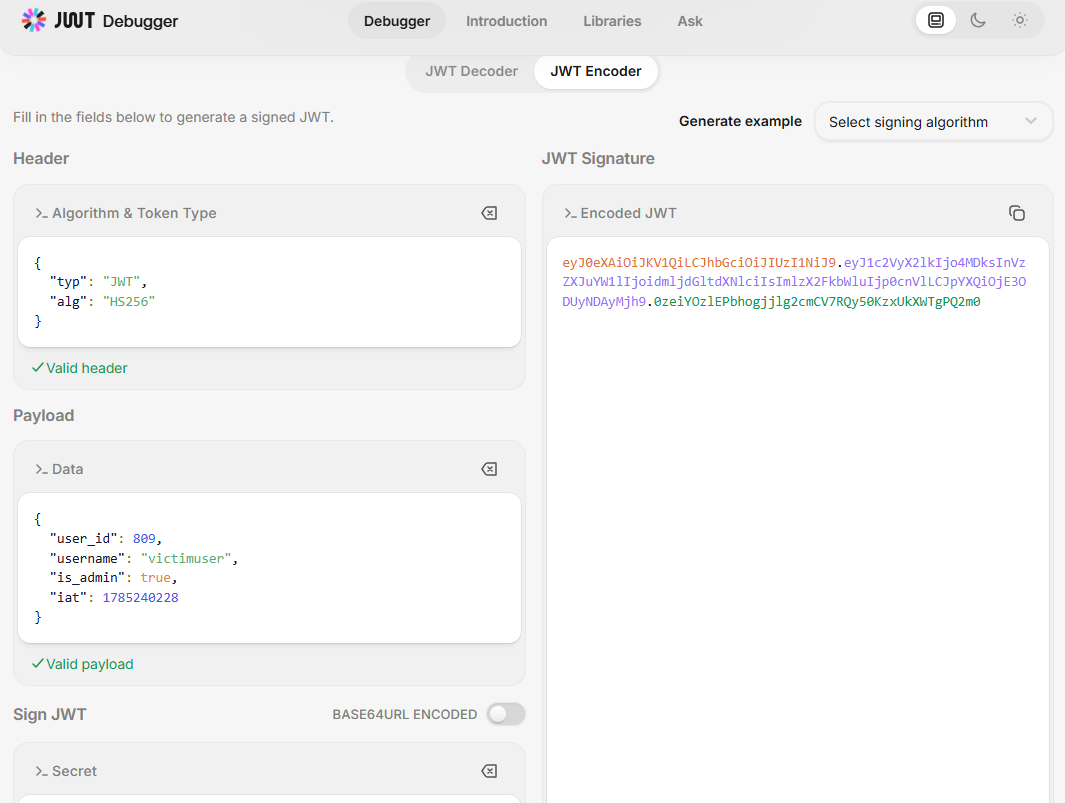The image size is (1065, 803).
Task: Switch to dark mode moon icon
Action: click(978, 20)
